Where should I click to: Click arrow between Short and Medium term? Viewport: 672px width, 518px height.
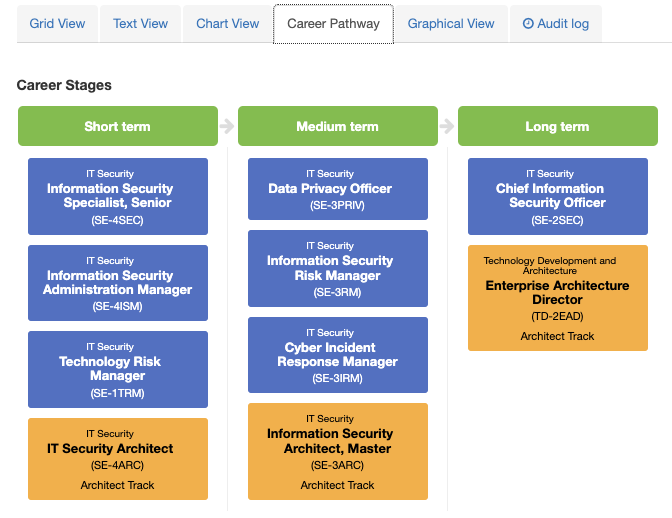coord(227,127)
